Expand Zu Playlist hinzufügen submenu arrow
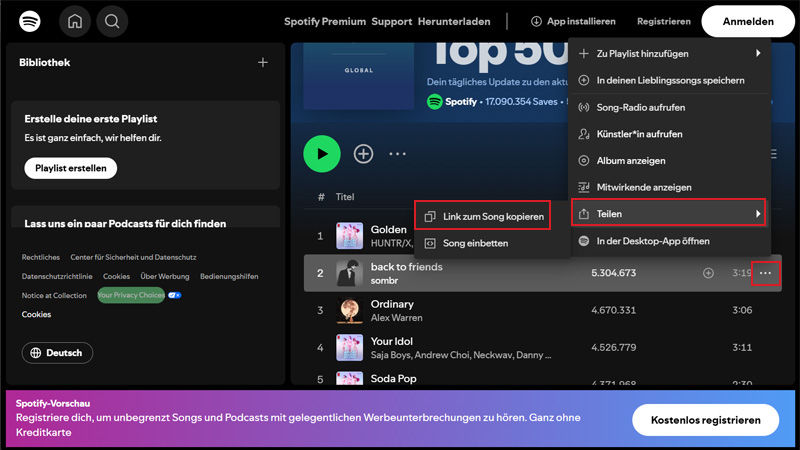The height and width of the screenshot is (450, 800). (758, 53)
